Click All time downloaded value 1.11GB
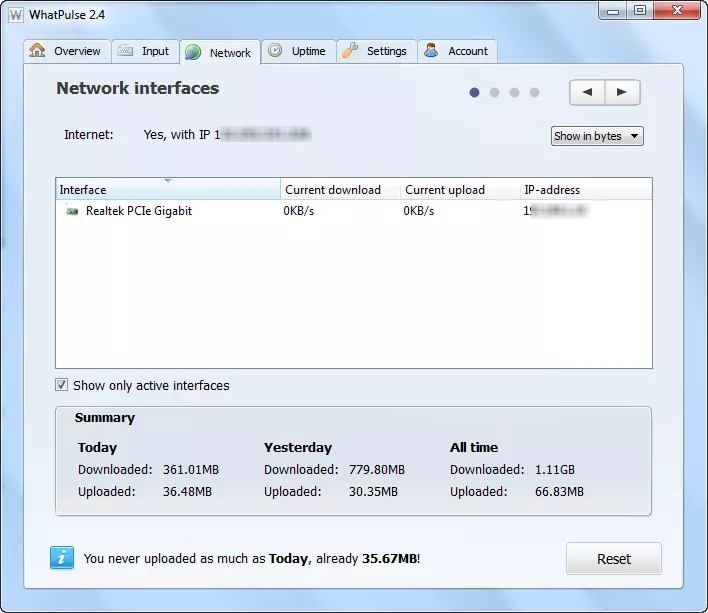This screenshot has width=708, height=613. tap(555, 469)
